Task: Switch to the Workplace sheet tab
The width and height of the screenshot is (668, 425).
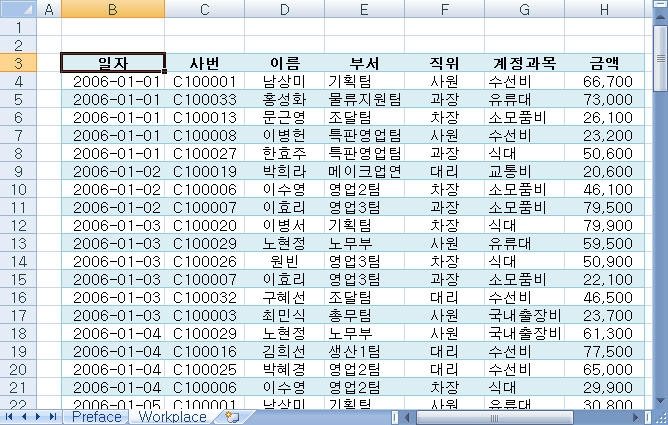Action: (173, 417)
